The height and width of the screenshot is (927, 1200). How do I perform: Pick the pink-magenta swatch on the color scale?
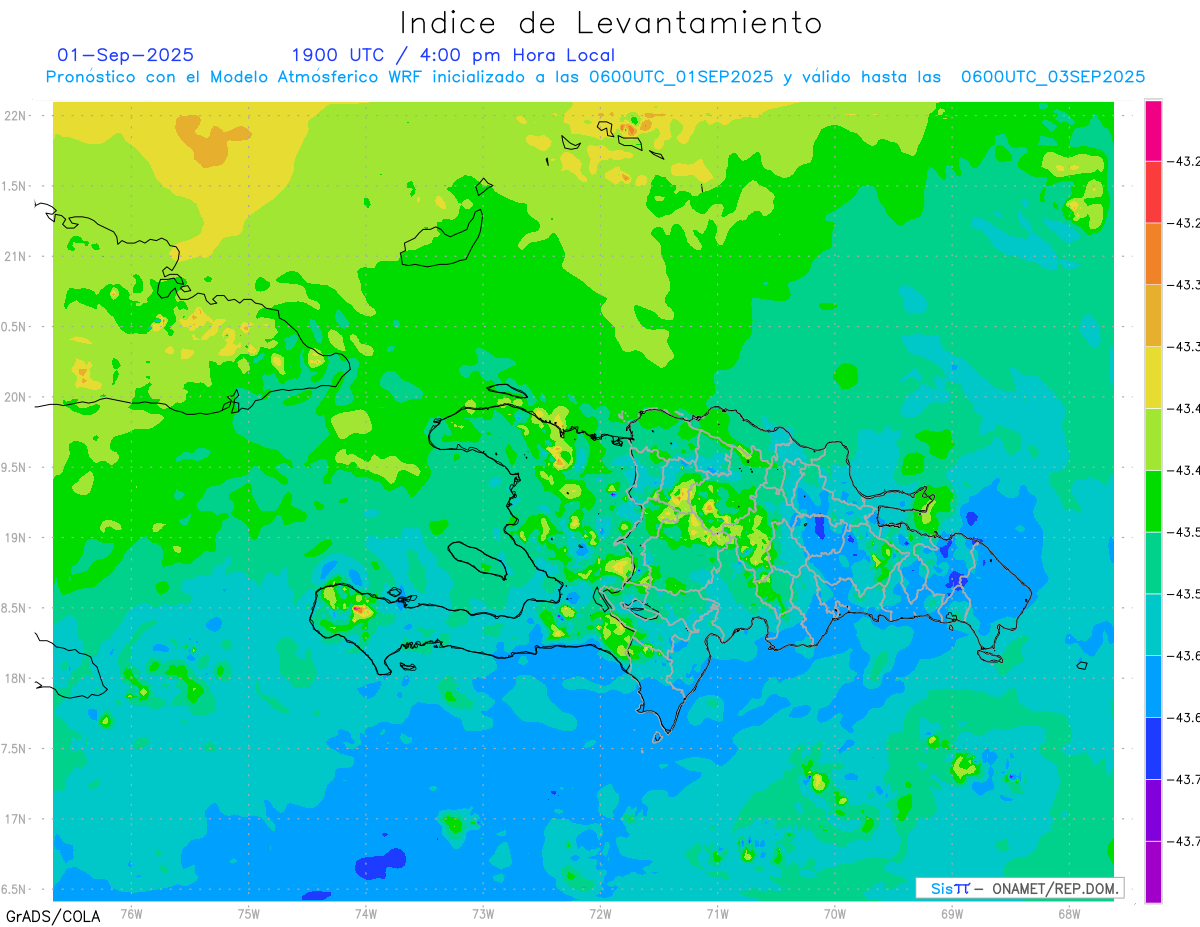click(1153, 130)
